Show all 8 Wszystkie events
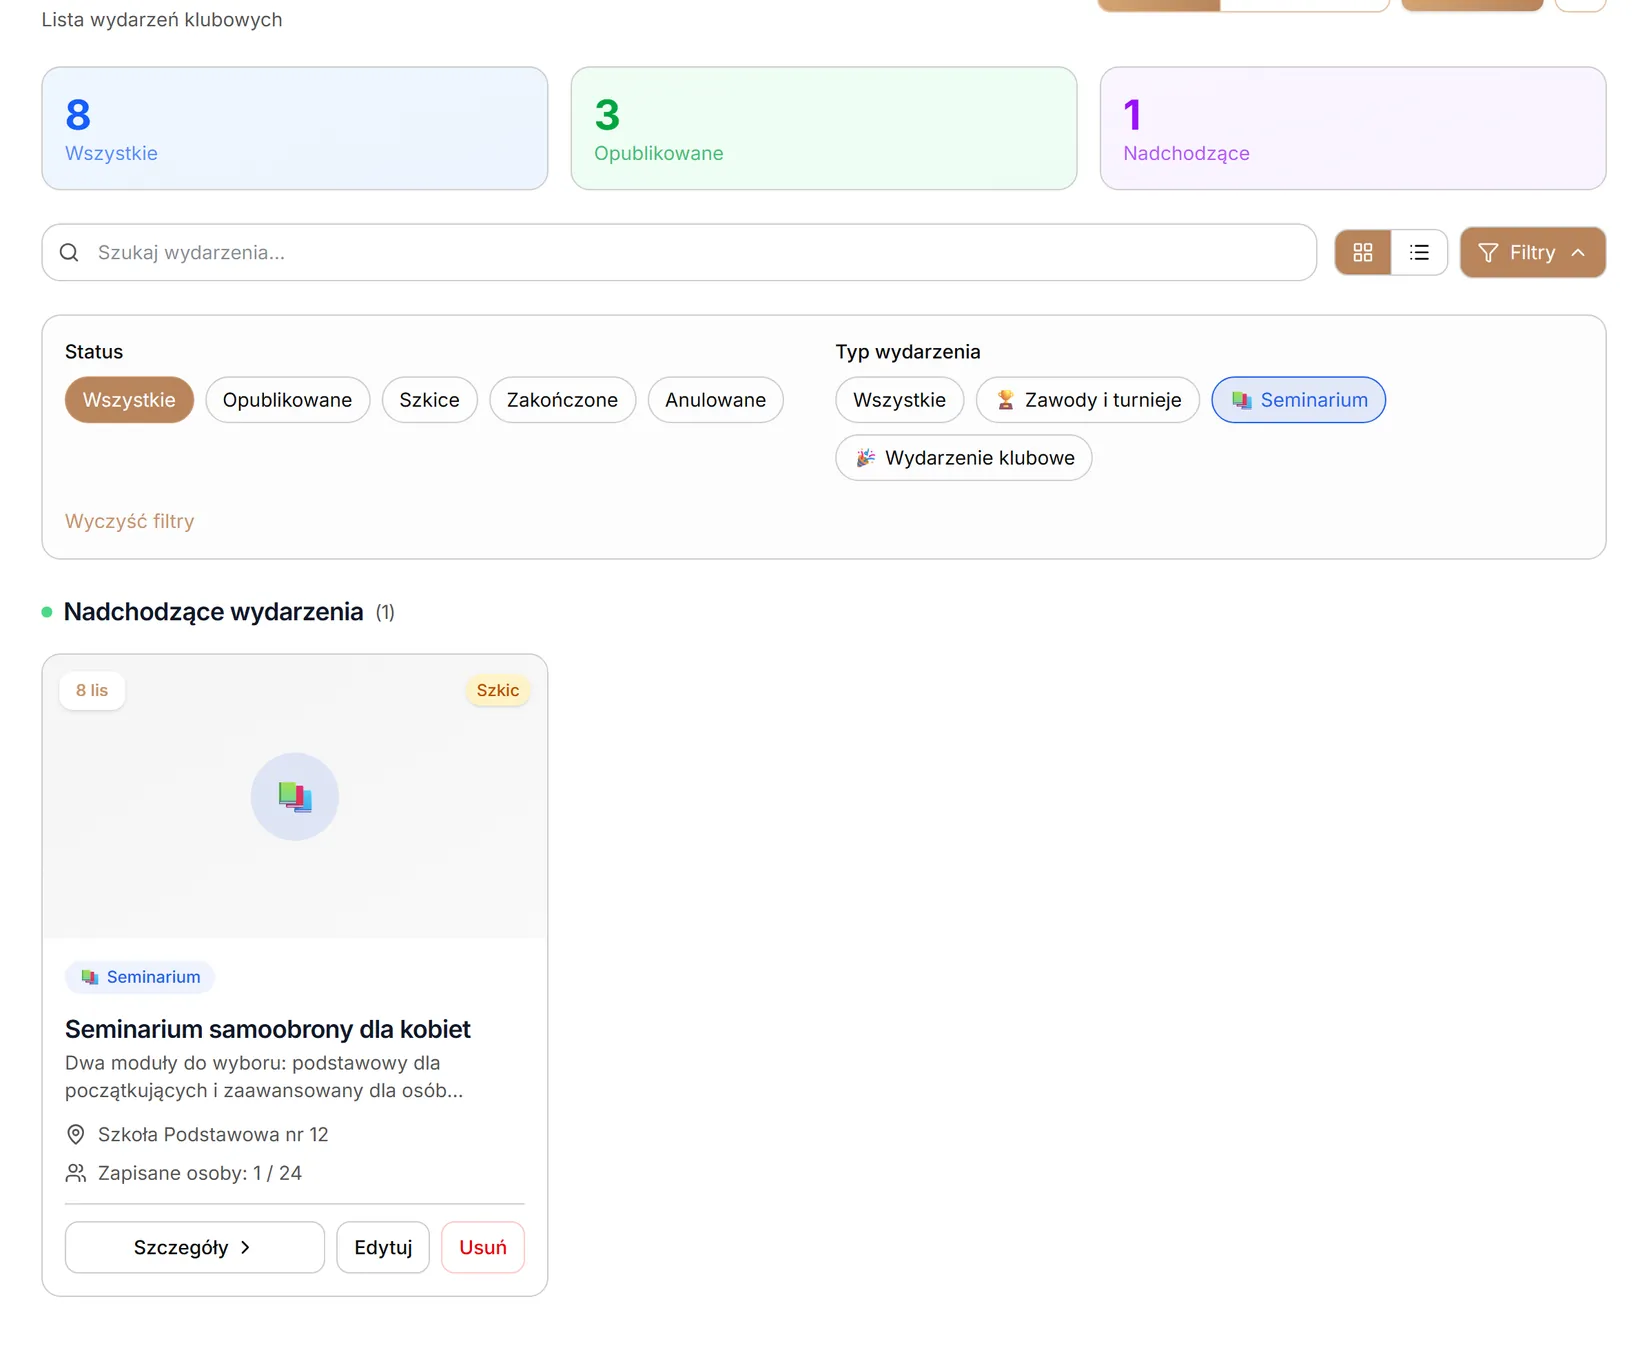Screen dimensions: 1640x1366 (x=295, y=129)
